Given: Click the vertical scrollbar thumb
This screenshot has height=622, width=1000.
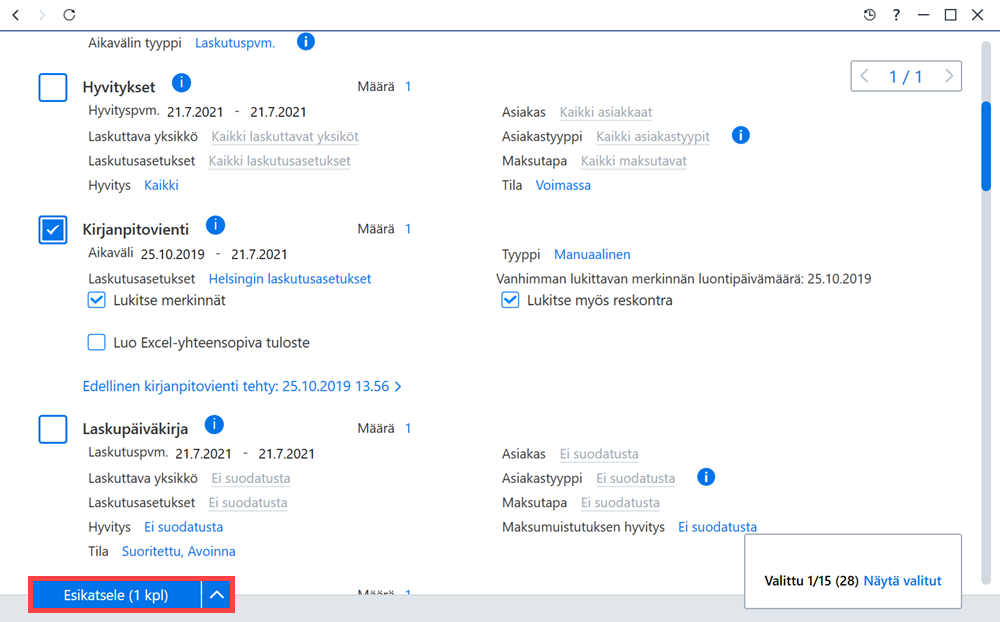Looking at the screenshot, I should click(x=986, y=146).
